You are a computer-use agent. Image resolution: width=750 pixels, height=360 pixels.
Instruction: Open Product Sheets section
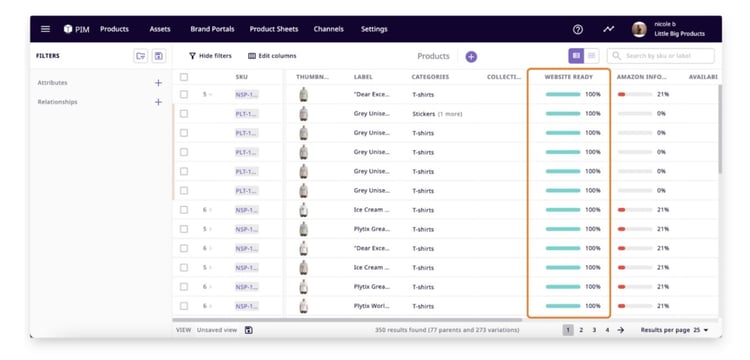coord(274,29)
